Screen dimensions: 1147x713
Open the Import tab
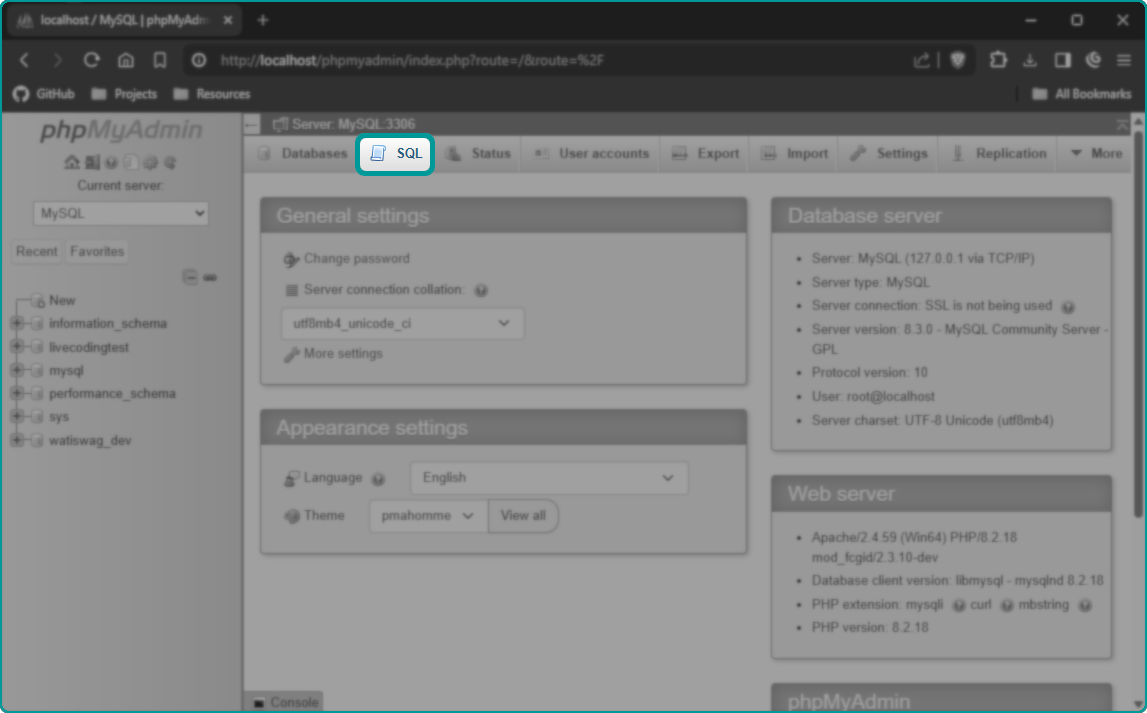click(x=794, y=154)
